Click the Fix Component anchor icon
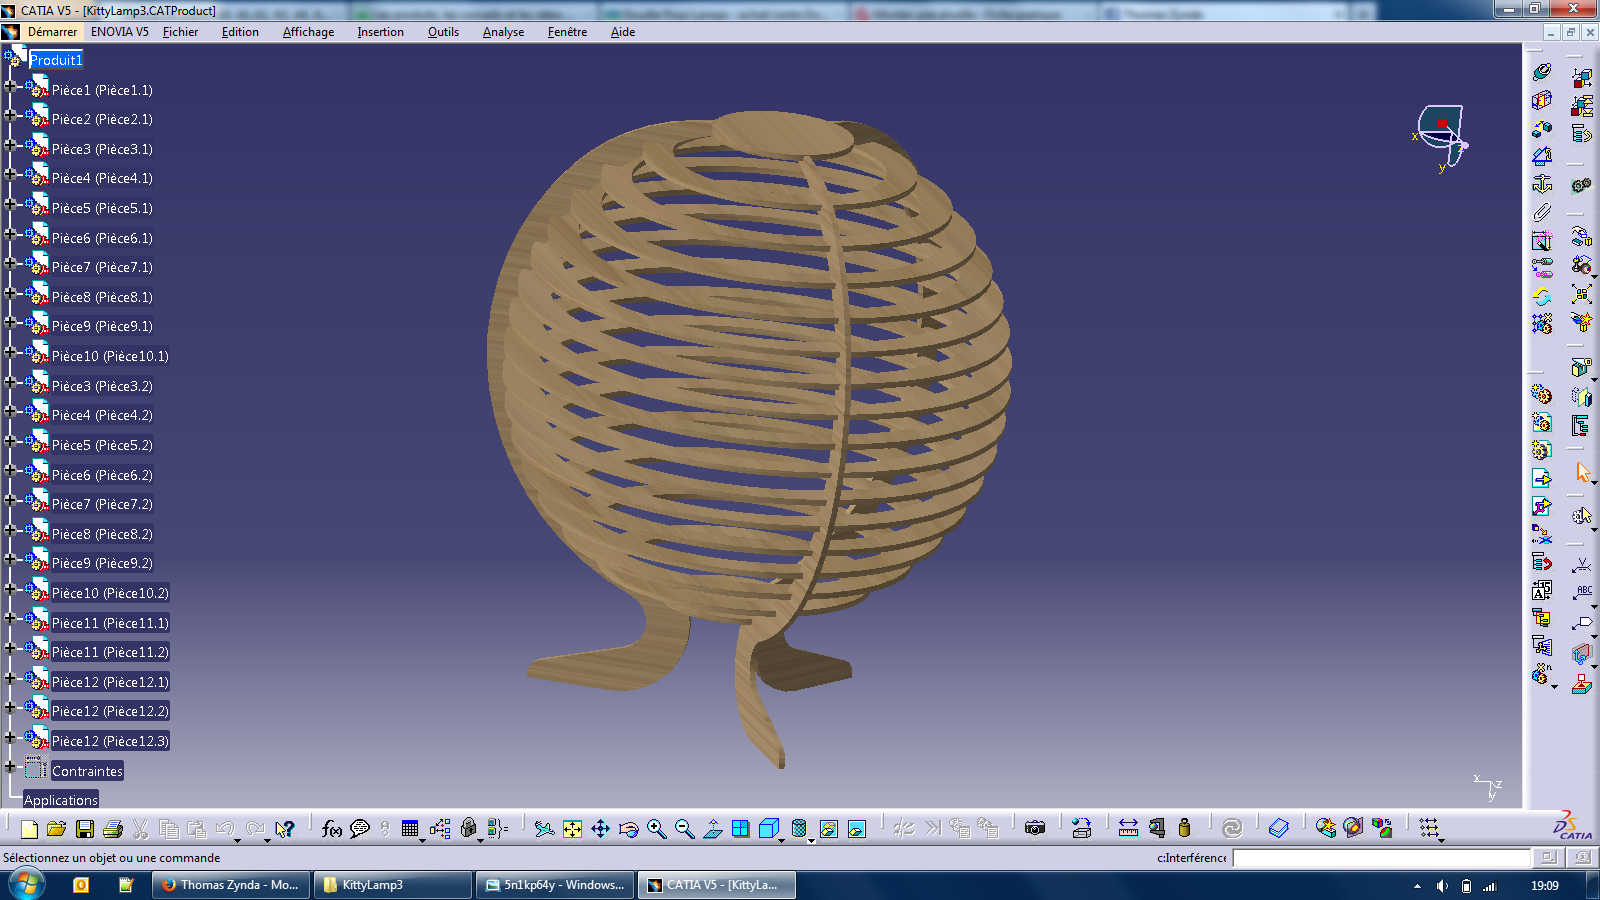Image resolution: width=1600 pixels, height=900 pixels. [1542, 184]
